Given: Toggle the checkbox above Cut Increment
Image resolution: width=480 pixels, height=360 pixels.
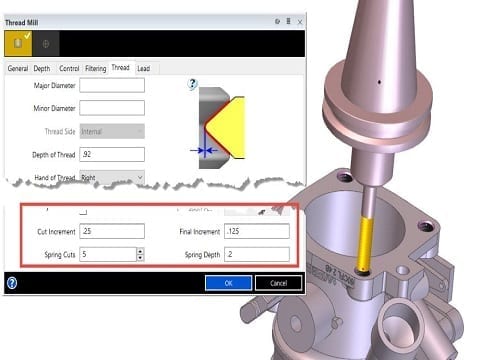Looking at the screenshot, I should point(84,212).
